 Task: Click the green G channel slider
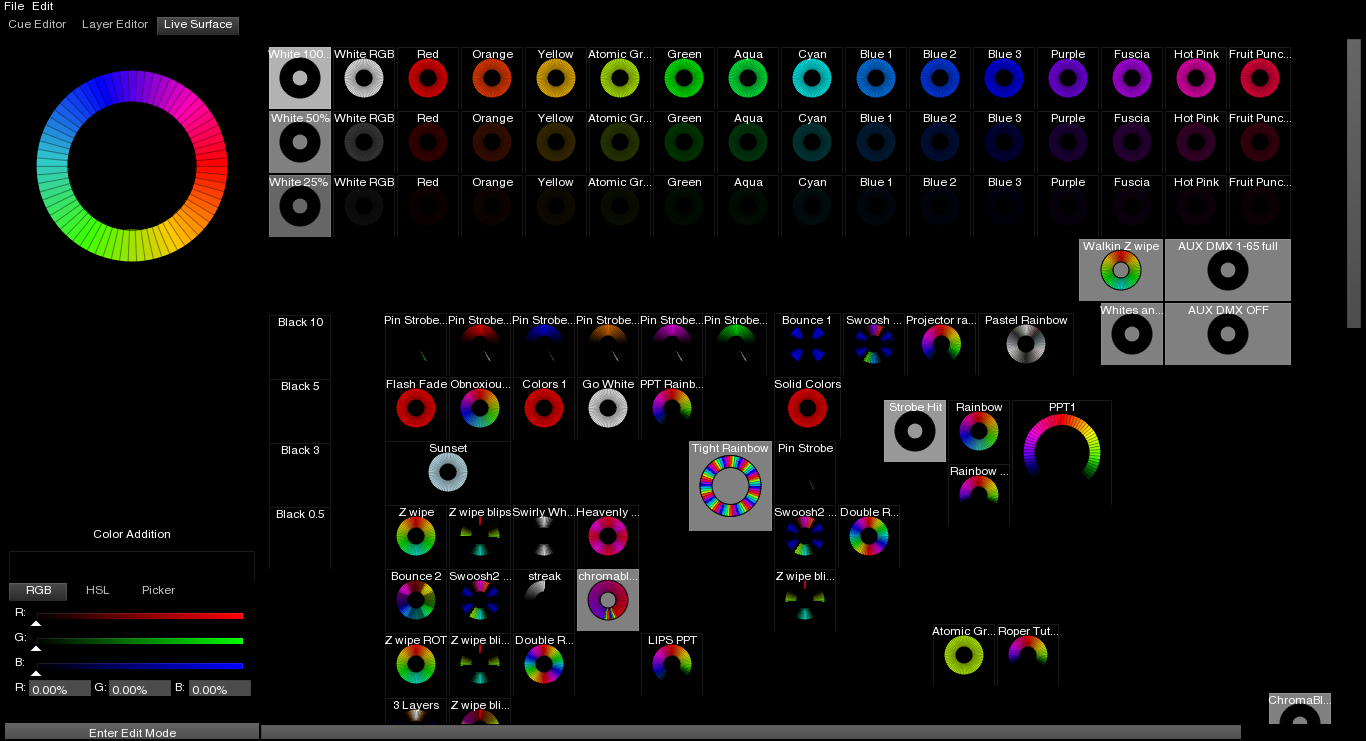[140, 640]
